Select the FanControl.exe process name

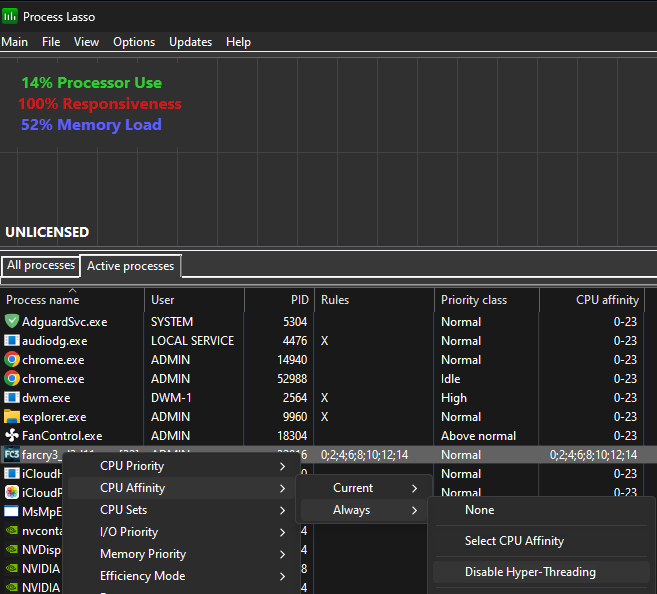coord(62,436)
